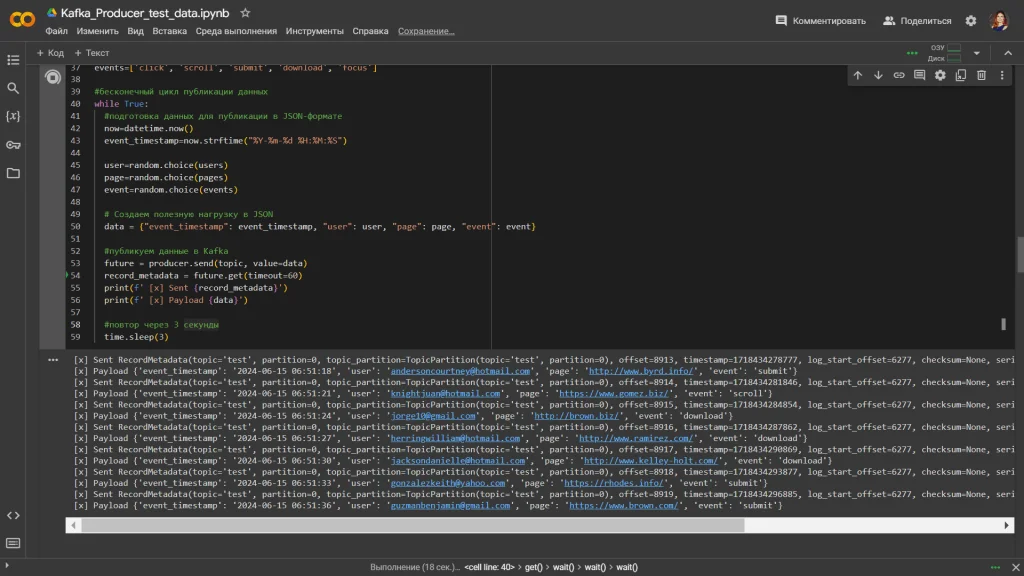The height and width of the screenshot is (576, 1024).
Task: Open the https://www.brown.com/ link
Action: pos(623,505)
